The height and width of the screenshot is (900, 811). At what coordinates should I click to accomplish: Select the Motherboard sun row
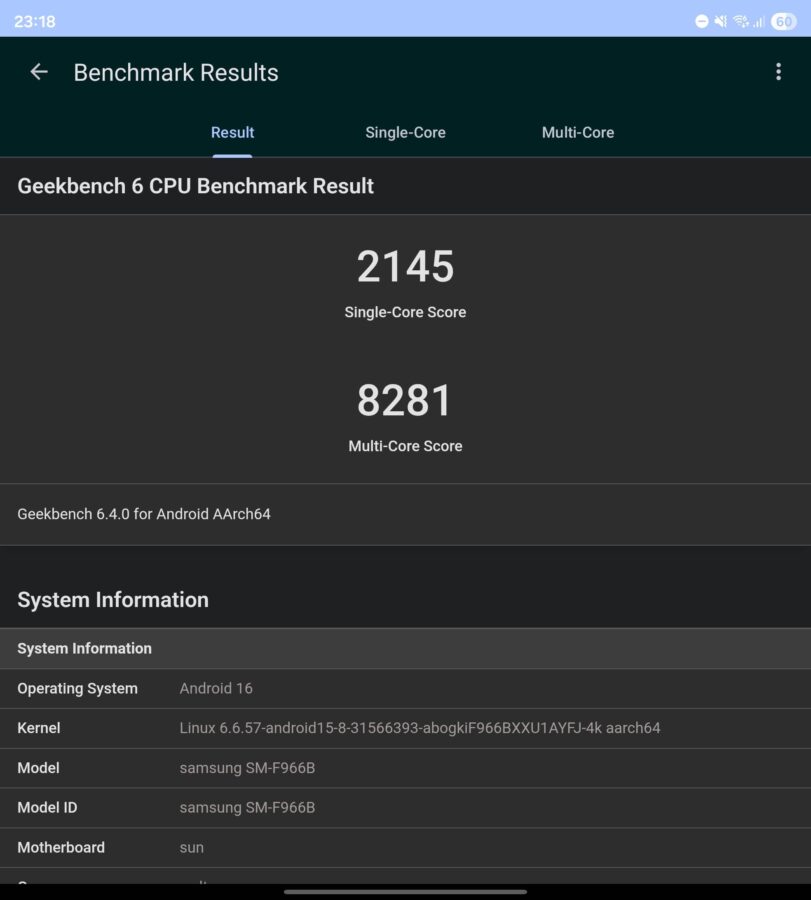[405, 847]
